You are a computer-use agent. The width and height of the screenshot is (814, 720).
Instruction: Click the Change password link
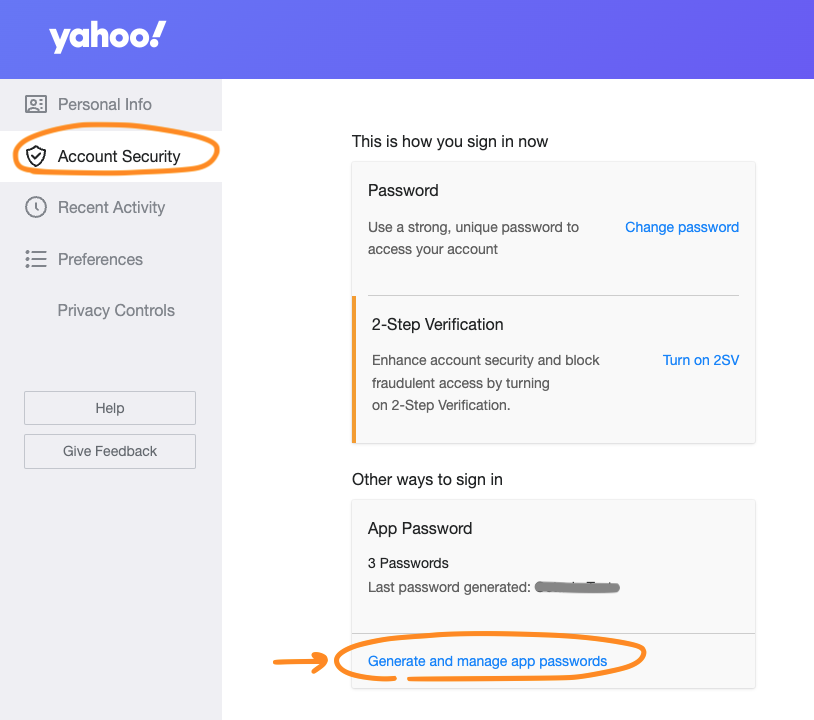pyautogui.click(x=682, y=227)
